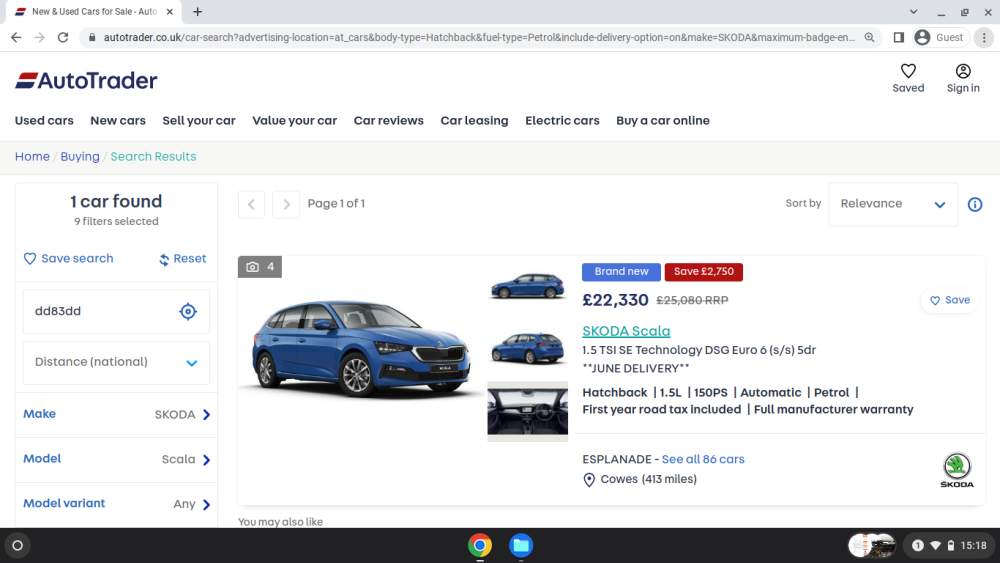Click the photo count camera badge
Image resolution: width=1000 pixels, height=563 pixels.
pos(260,267)
